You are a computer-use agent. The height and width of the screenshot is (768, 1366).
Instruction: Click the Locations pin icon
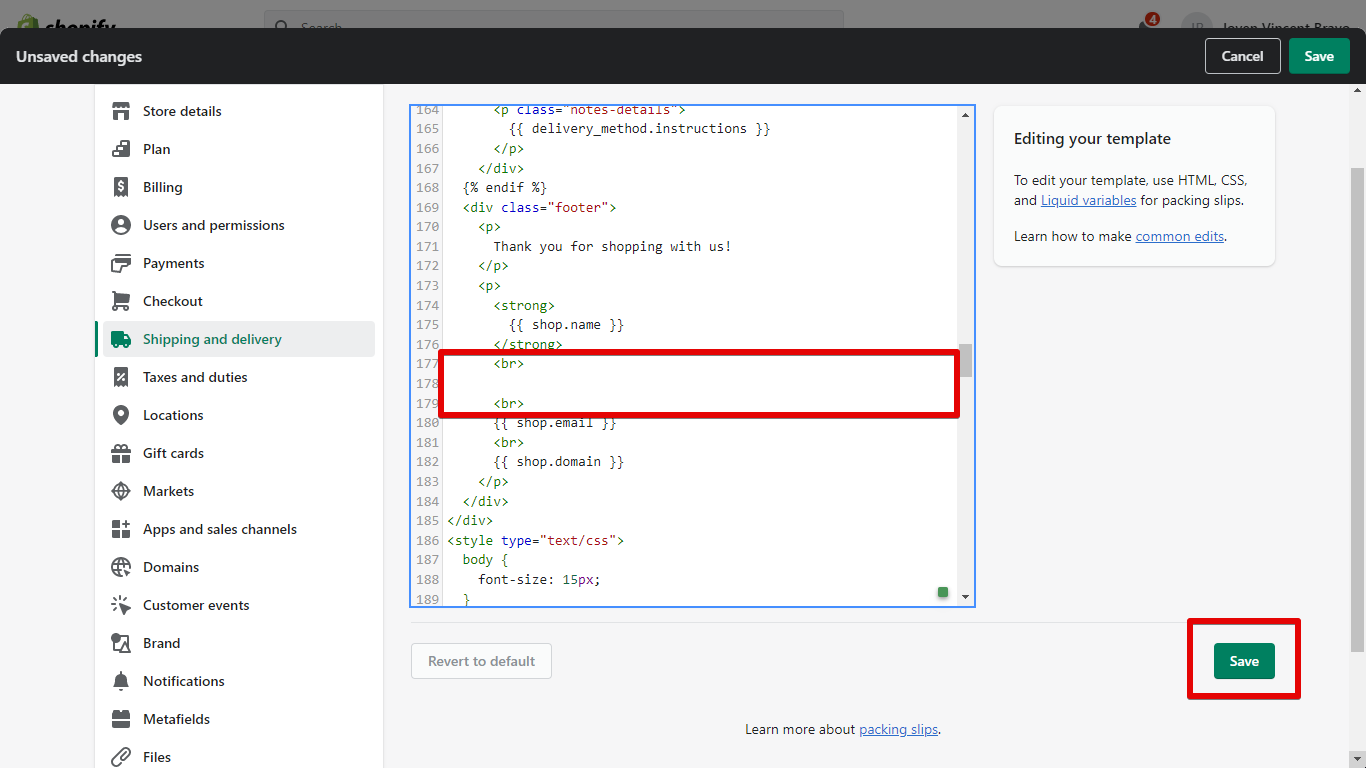pyautogui.click(x=121, y=415)
